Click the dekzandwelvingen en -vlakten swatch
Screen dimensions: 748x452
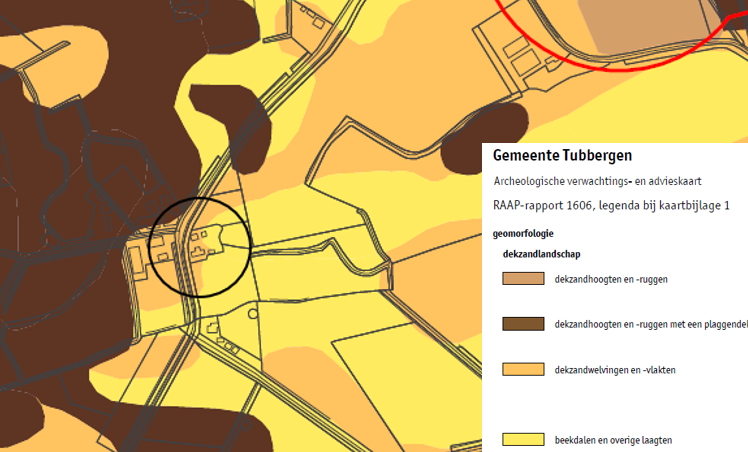pos(523,370)
